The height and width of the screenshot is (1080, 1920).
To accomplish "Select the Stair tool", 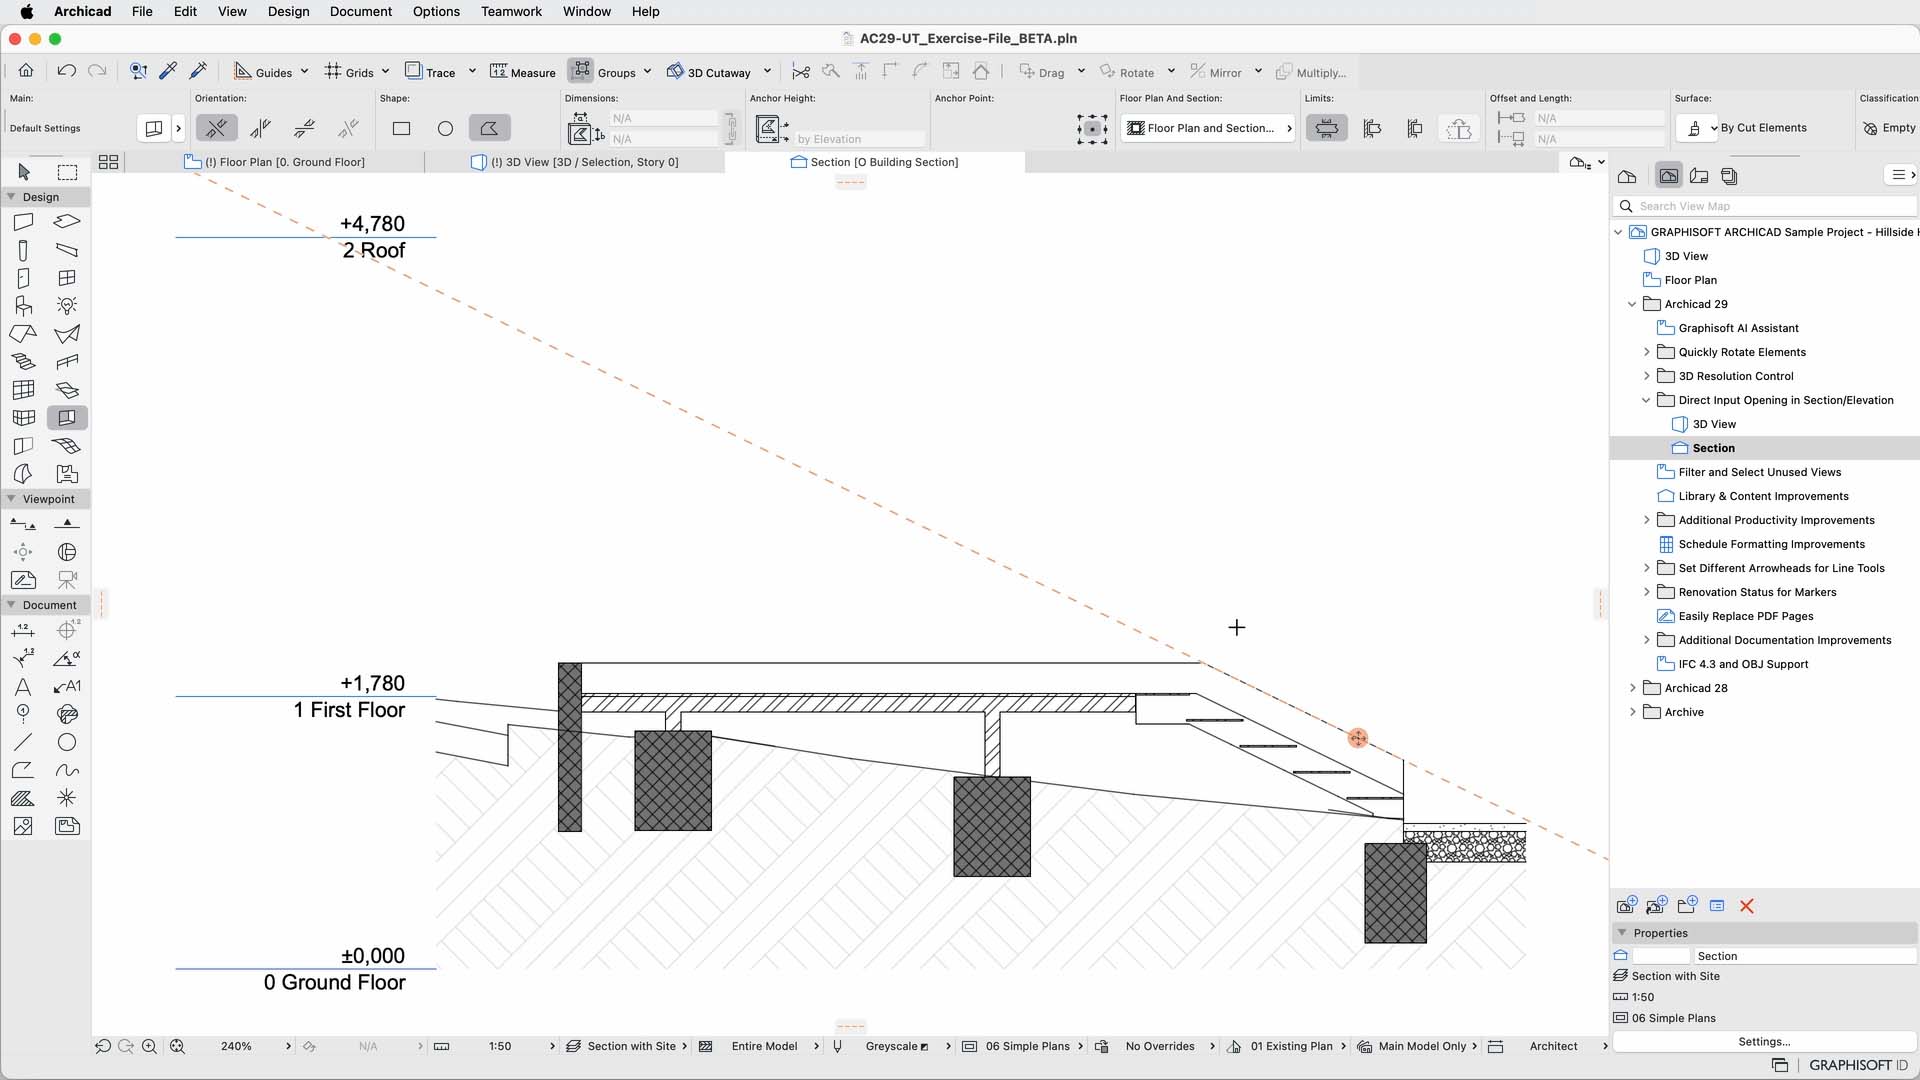I will coord(23,362).
